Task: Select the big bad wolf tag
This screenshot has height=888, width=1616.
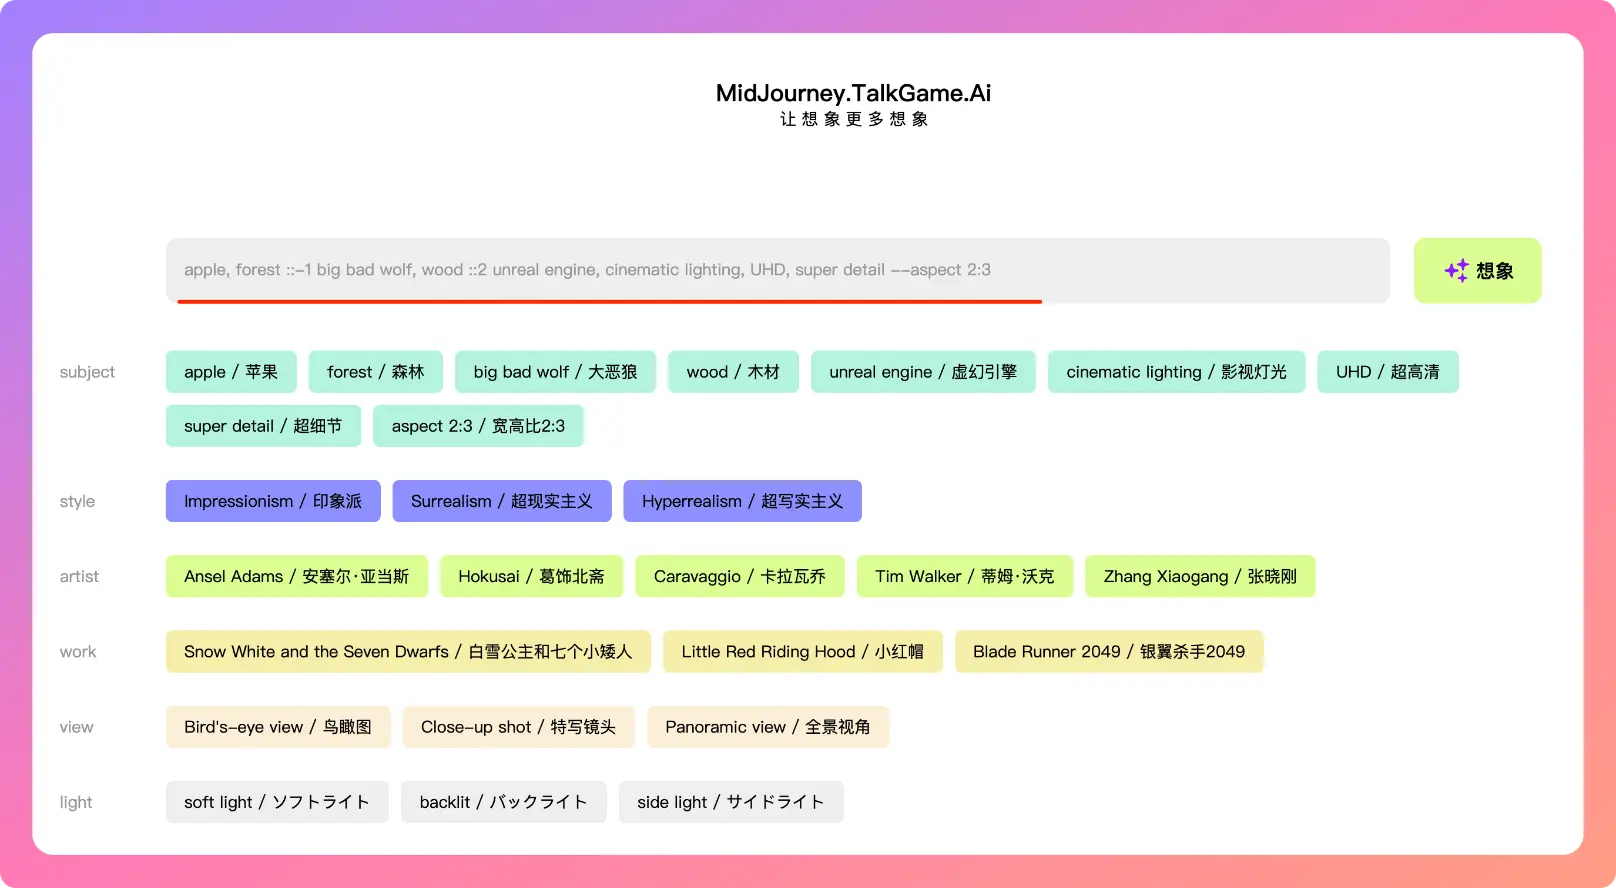Action: click(555, 372)
